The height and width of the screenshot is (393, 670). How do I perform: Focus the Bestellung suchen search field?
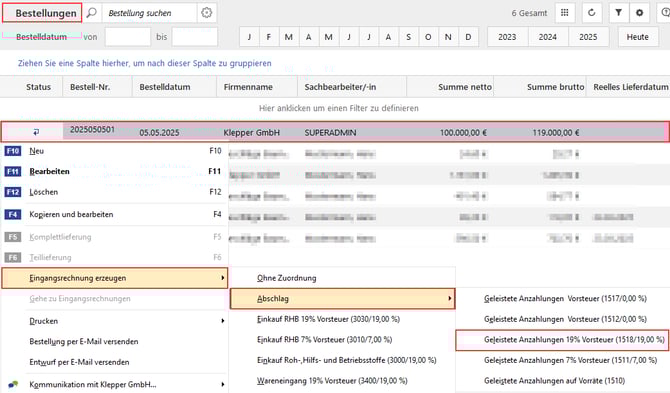pos(149,13)
